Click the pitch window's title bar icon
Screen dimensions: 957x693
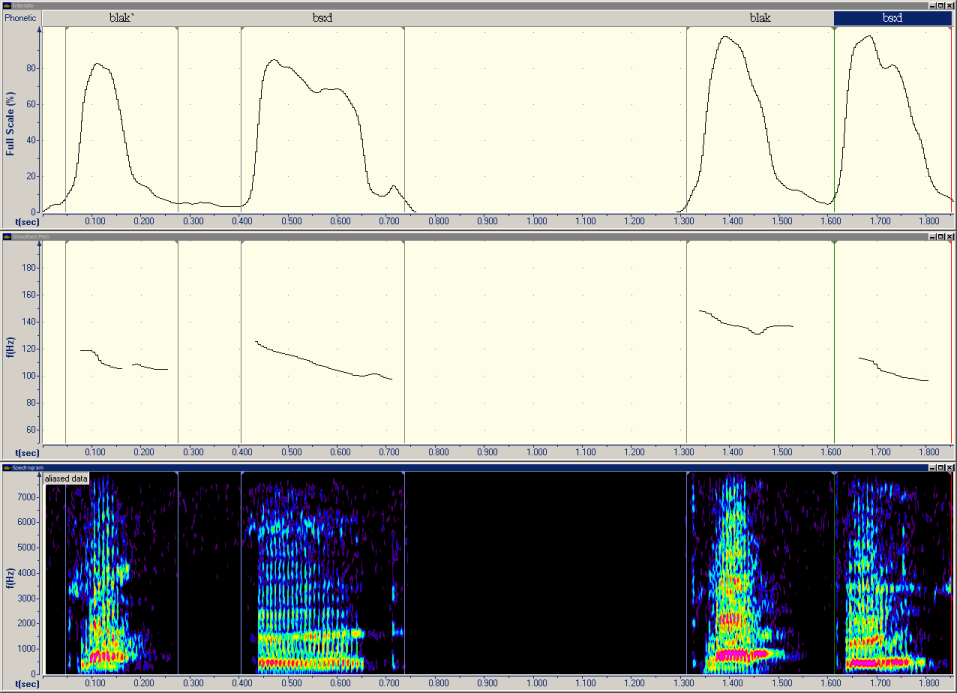[6, 237]
